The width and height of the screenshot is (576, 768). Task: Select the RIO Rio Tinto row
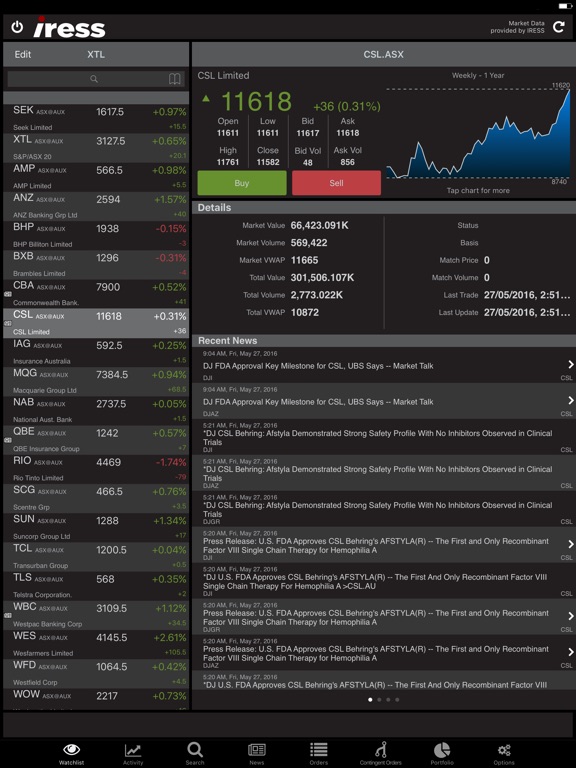pyautogui.click(x=96, y=469)
